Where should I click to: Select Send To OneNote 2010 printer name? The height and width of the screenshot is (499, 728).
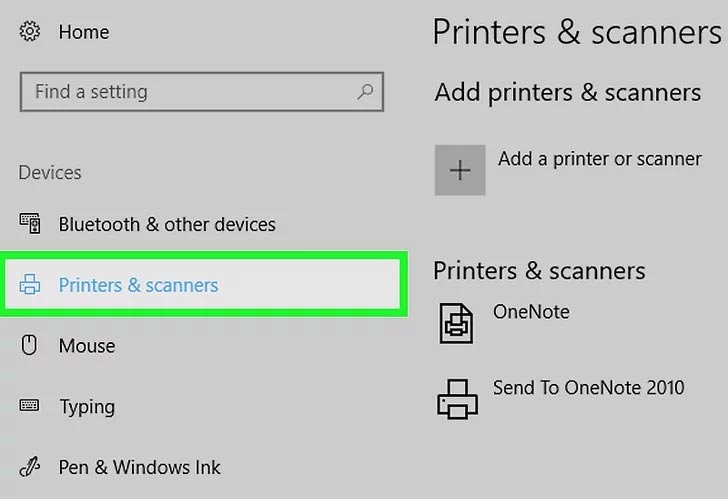click(x=588, y=388)
